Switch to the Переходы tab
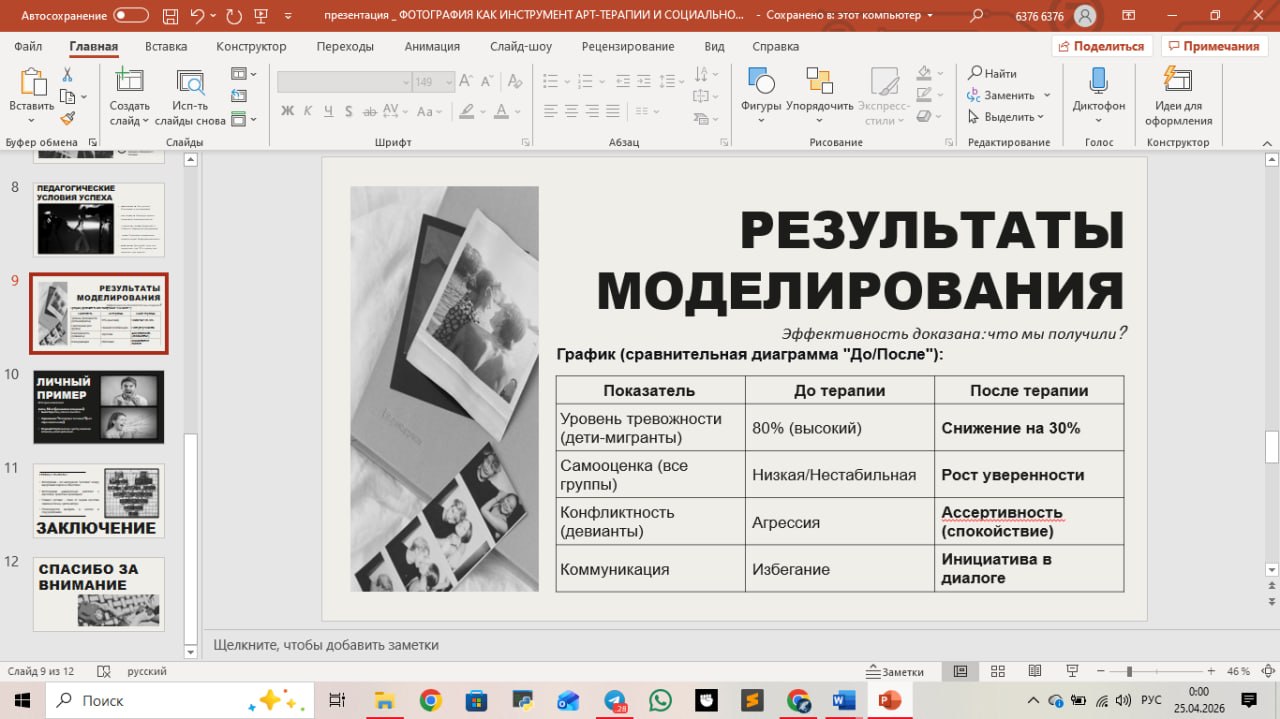The height and width of the screenshot is (719, 1280). coord(345,46)
